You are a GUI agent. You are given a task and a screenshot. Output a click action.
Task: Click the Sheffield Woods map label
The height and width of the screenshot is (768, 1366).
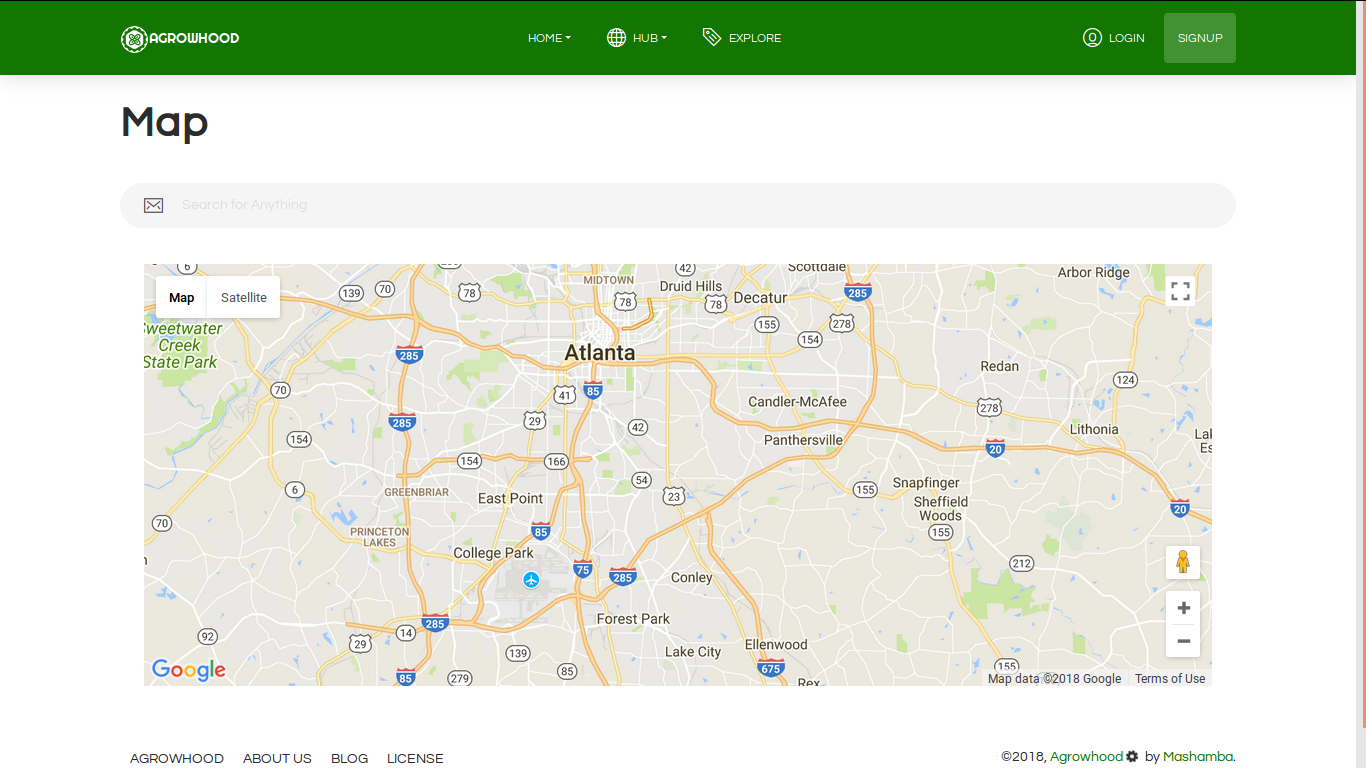(940, 509)
